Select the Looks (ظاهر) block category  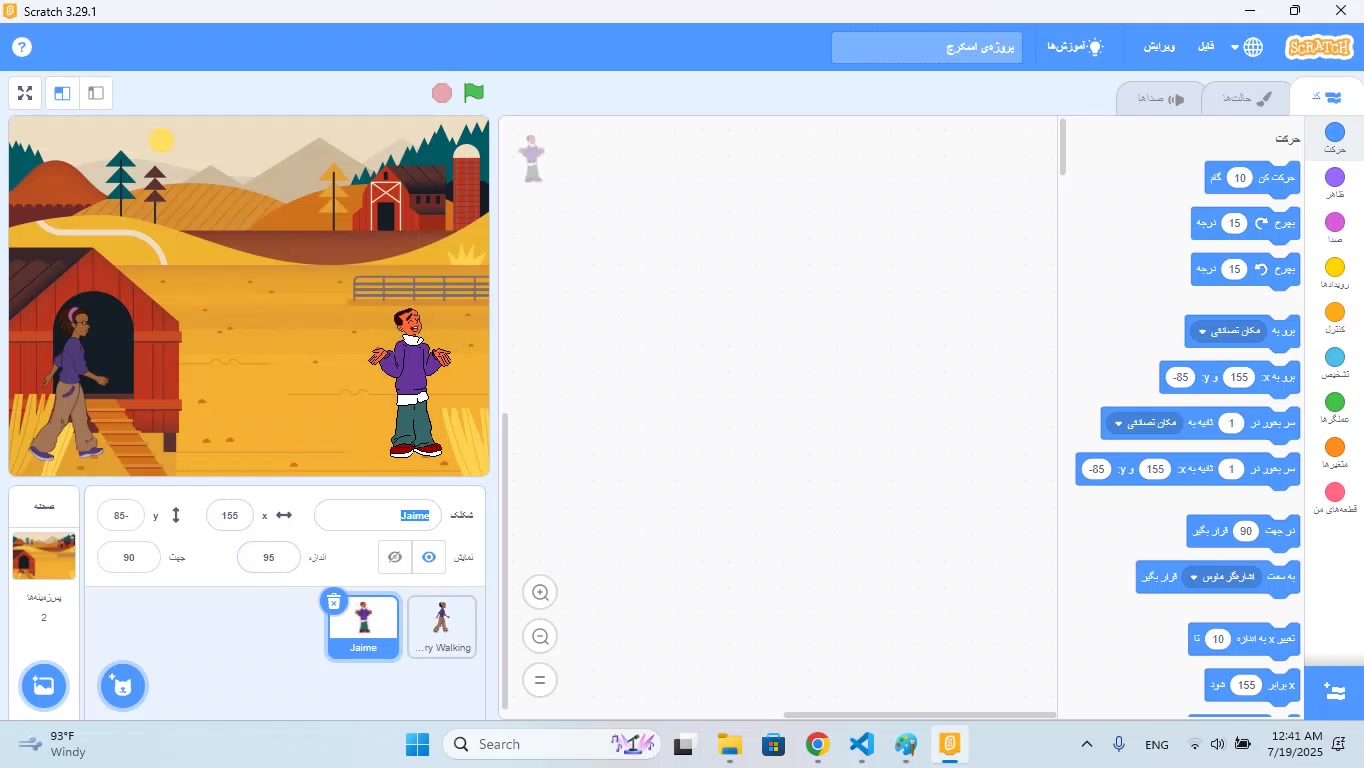point(1335,183)
